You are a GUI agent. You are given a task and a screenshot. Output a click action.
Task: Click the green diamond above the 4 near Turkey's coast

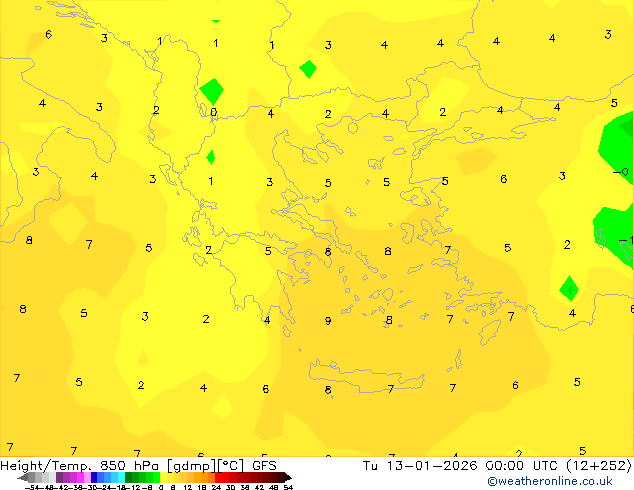569,289
